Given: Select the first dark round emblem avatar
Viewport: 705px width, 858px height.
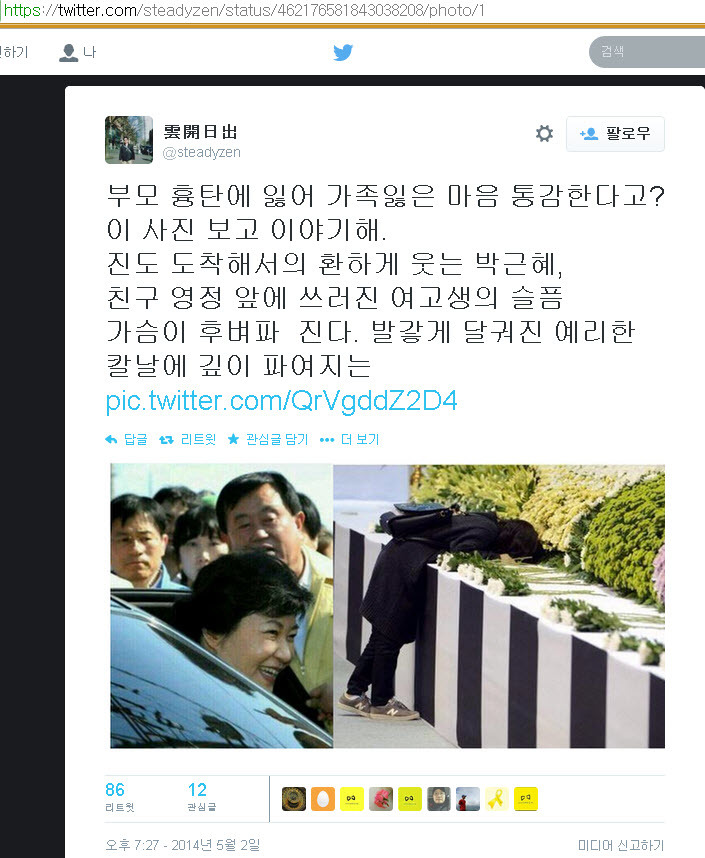Looking at the screenshot, I should 293,799.
